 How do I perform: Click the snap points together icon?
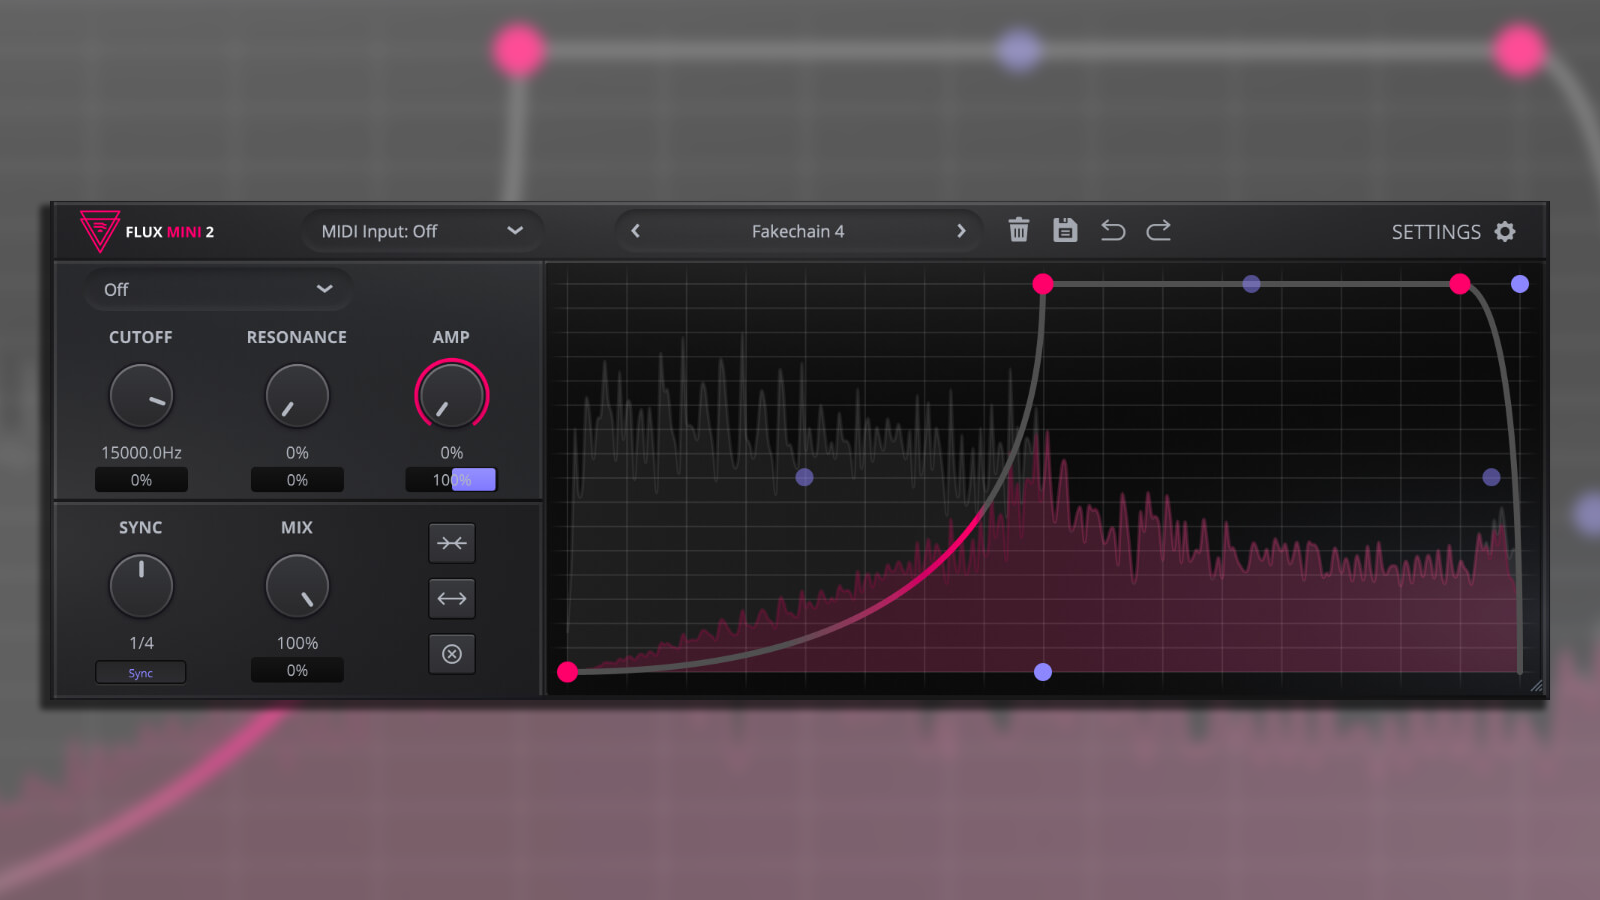point(451,543)
